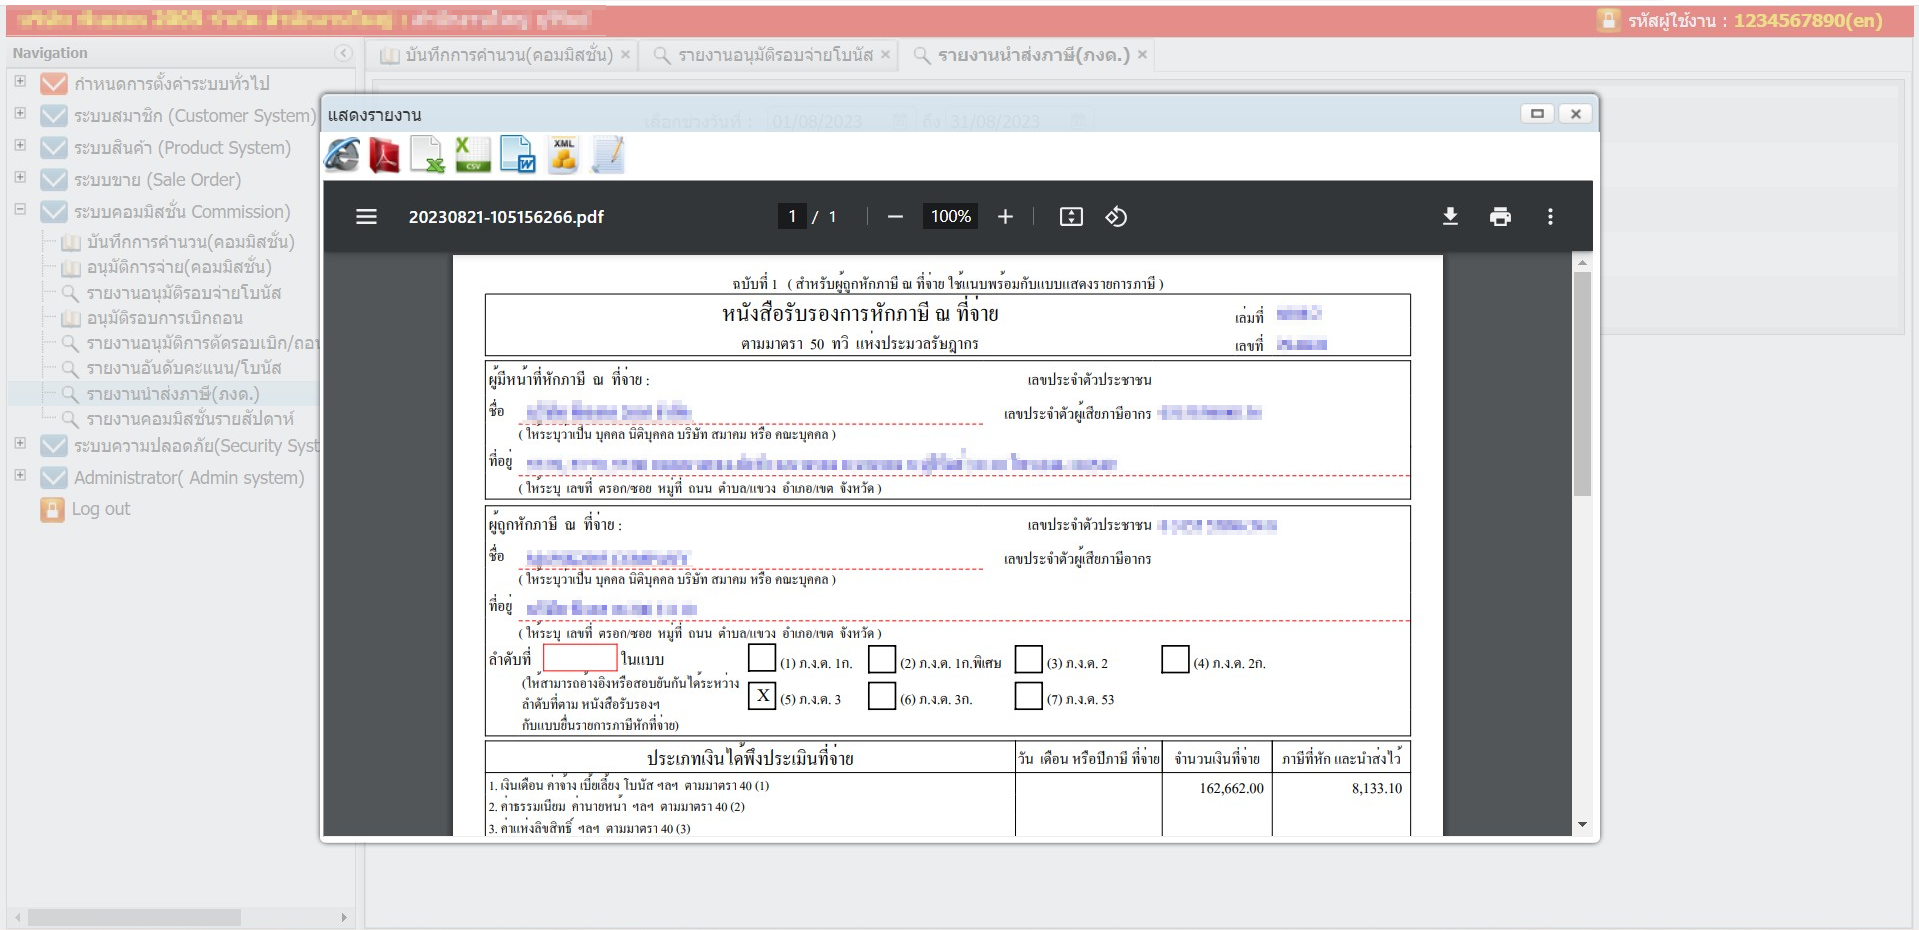The width and height of the screenshot is (1919, 930).
Task: Check the ภ.ง.ด. 1ก. checkbox
Action: [762, 659]
